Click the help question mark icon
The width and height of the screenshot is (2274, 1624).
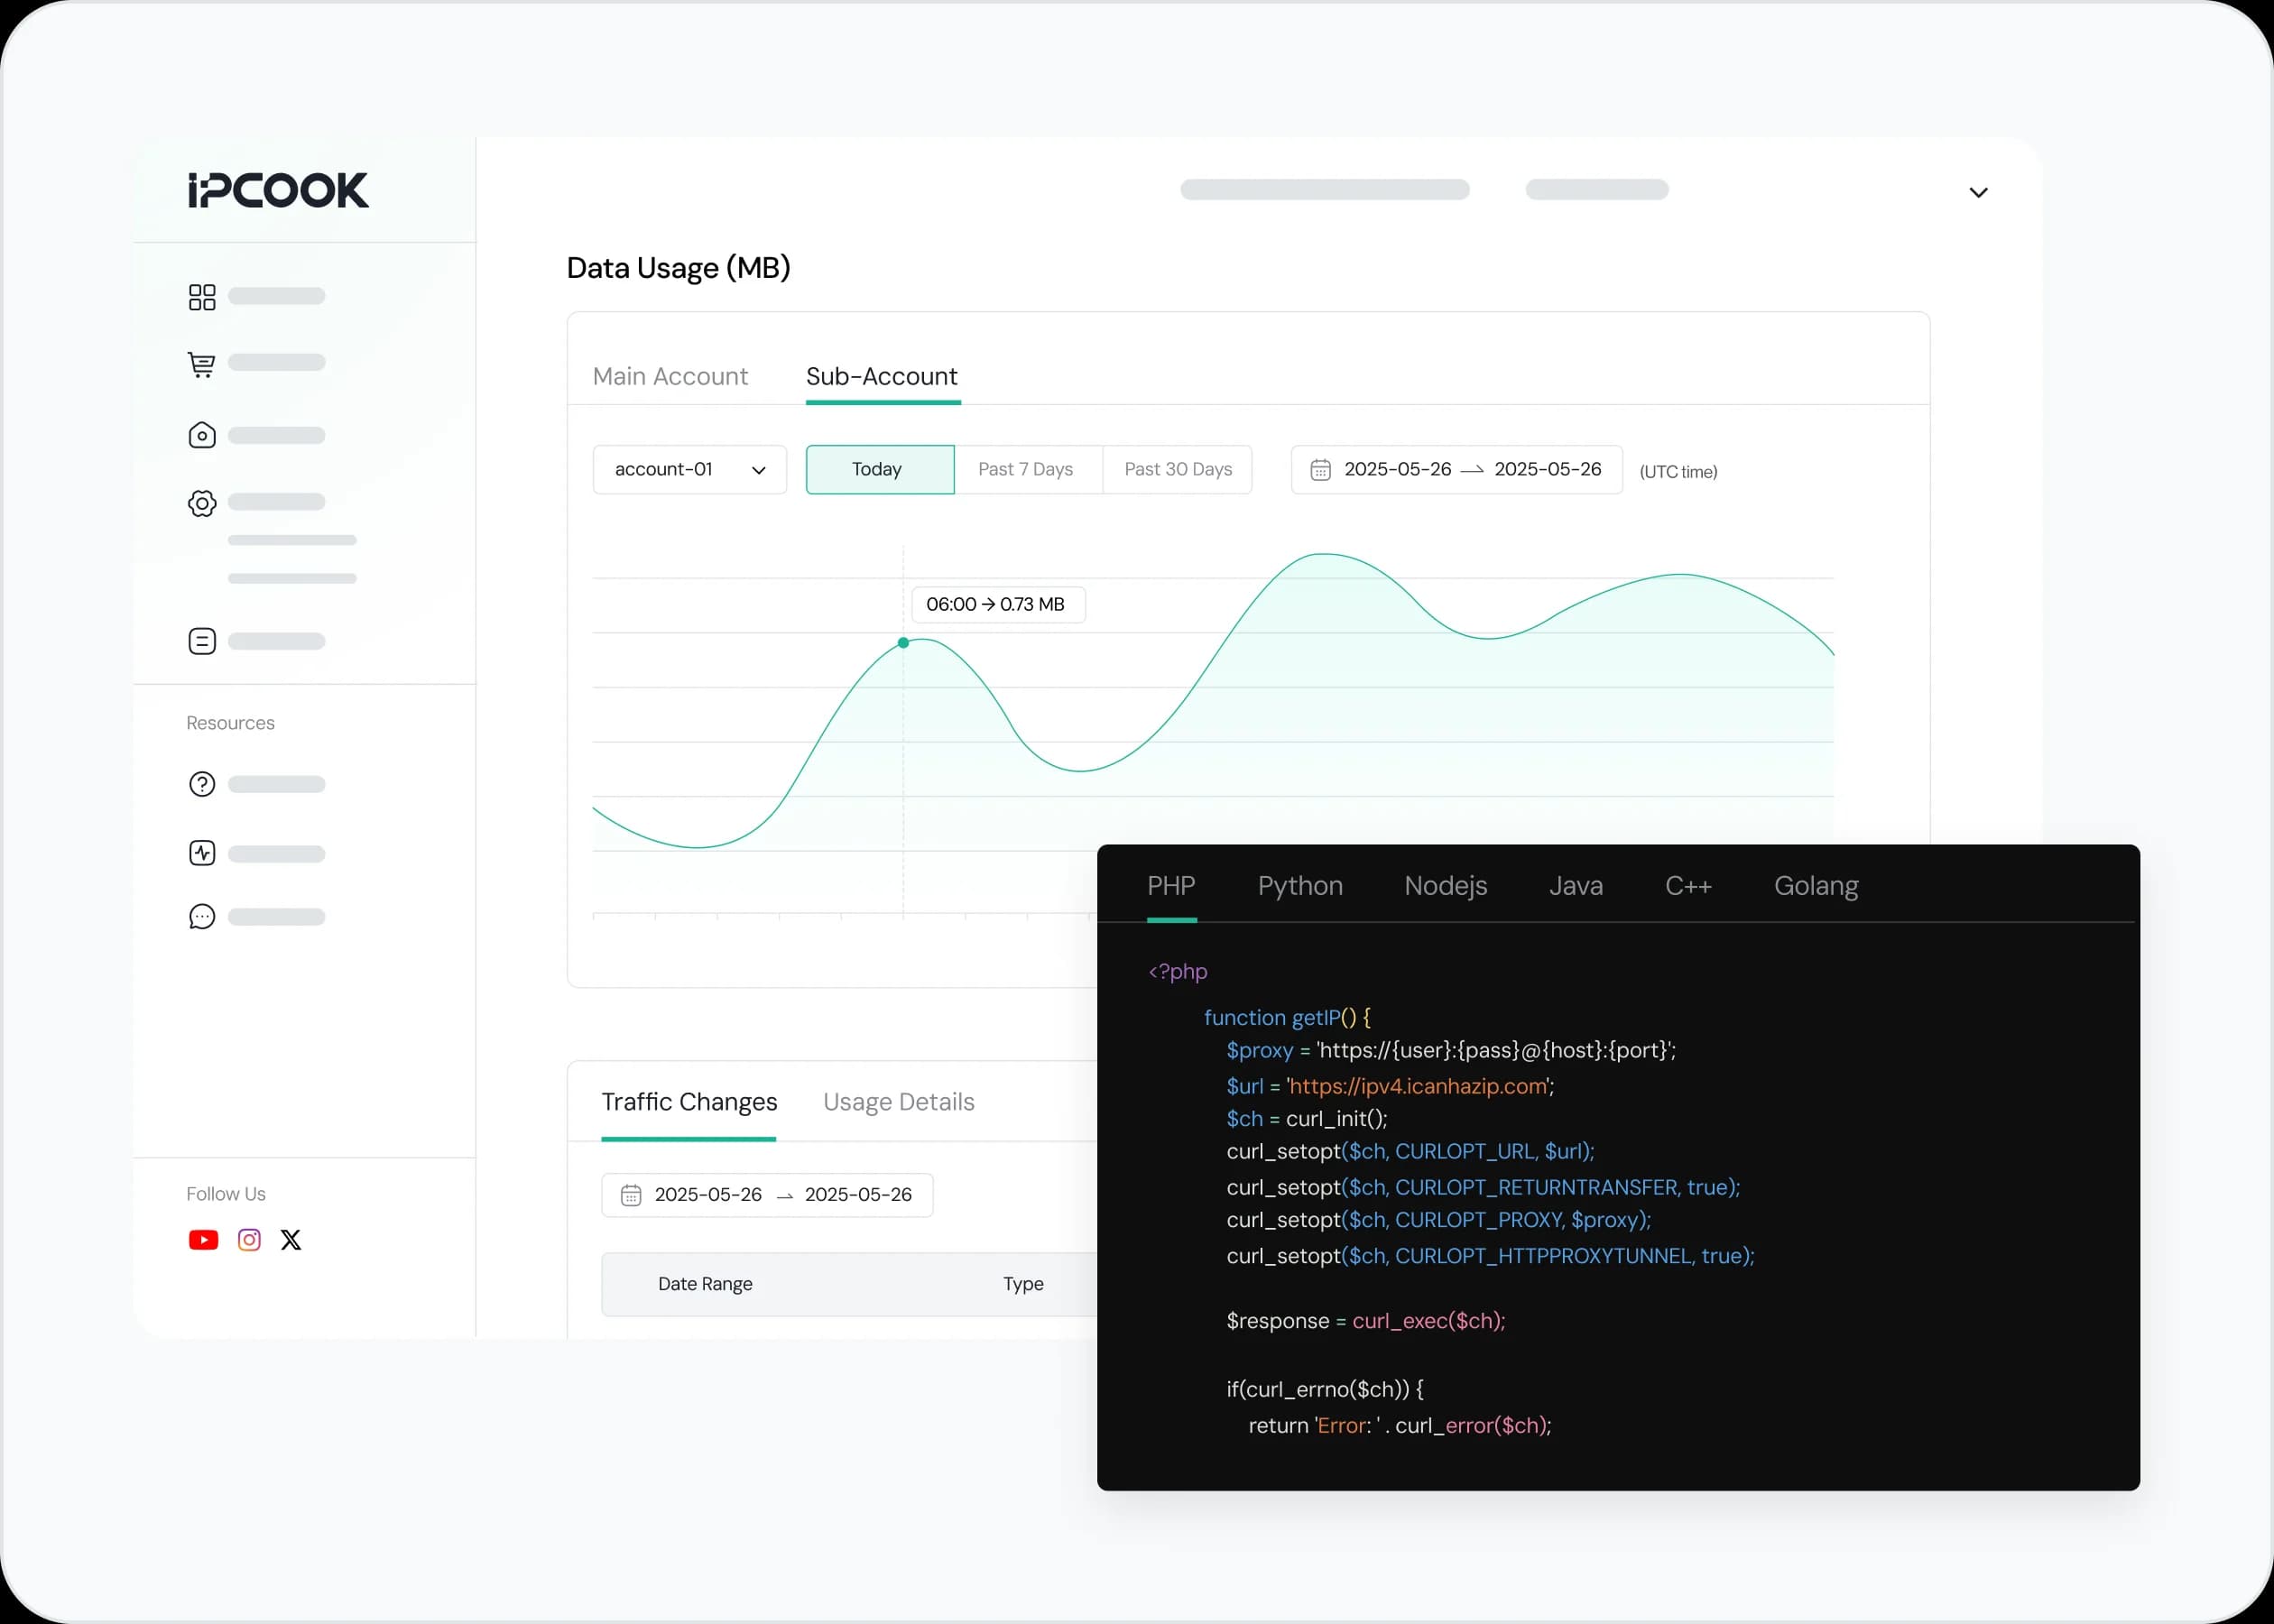point(202,784)
